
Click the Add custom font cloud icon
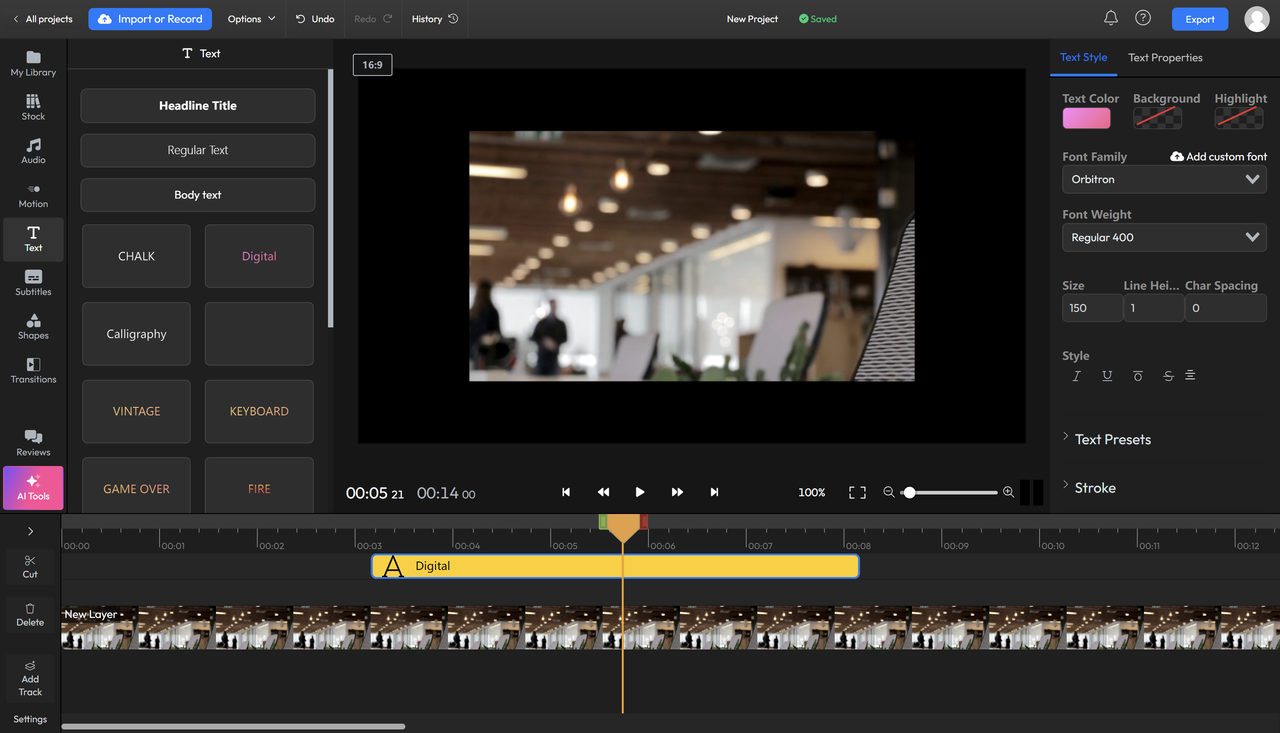pyautogui.click(x=1177, y=157)
